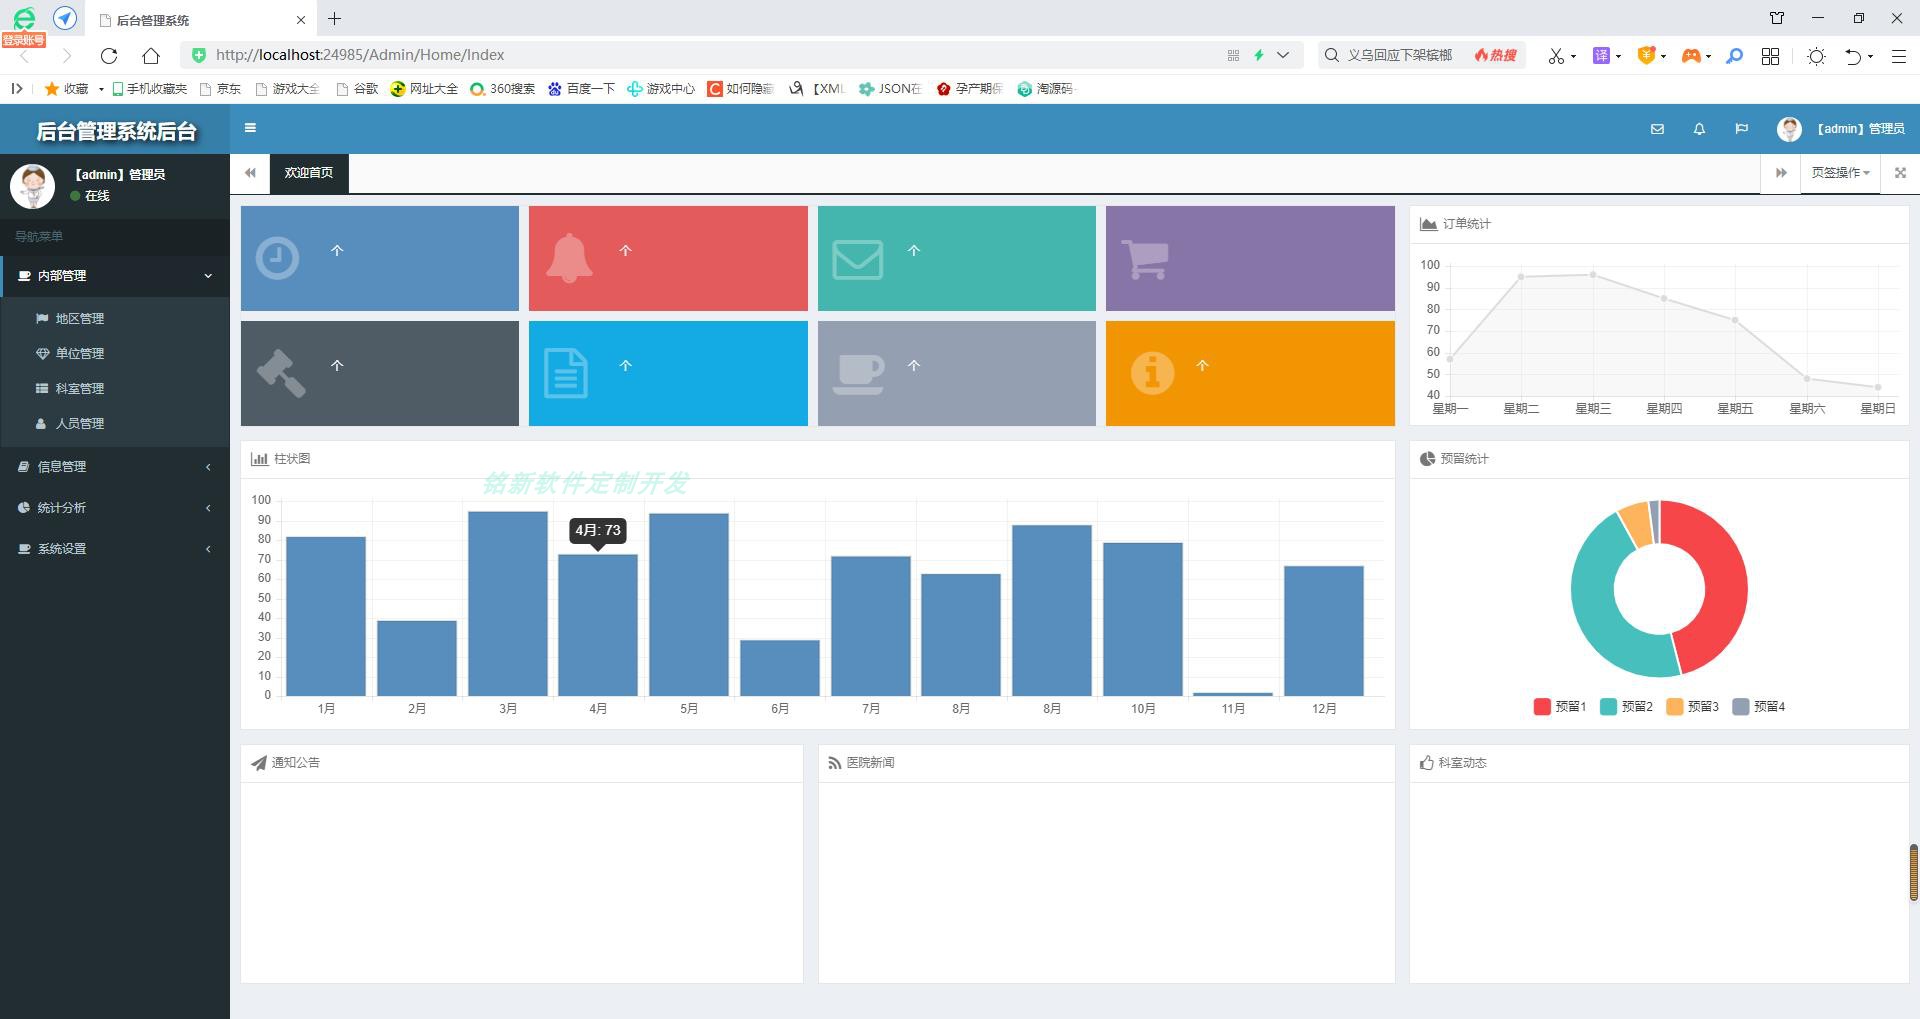The width and height of the screenshot is (1920, 1019).
Task: Open 地区管理 in the sidebar
Action: [x=80, y=319]
